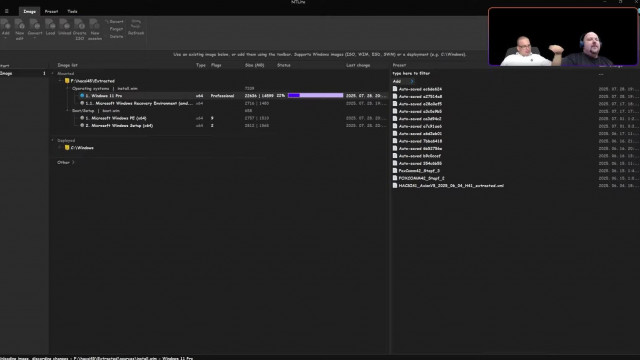Click the Forget toolbar button
Screen dimensions: 640x360
(x=116, y=29)
